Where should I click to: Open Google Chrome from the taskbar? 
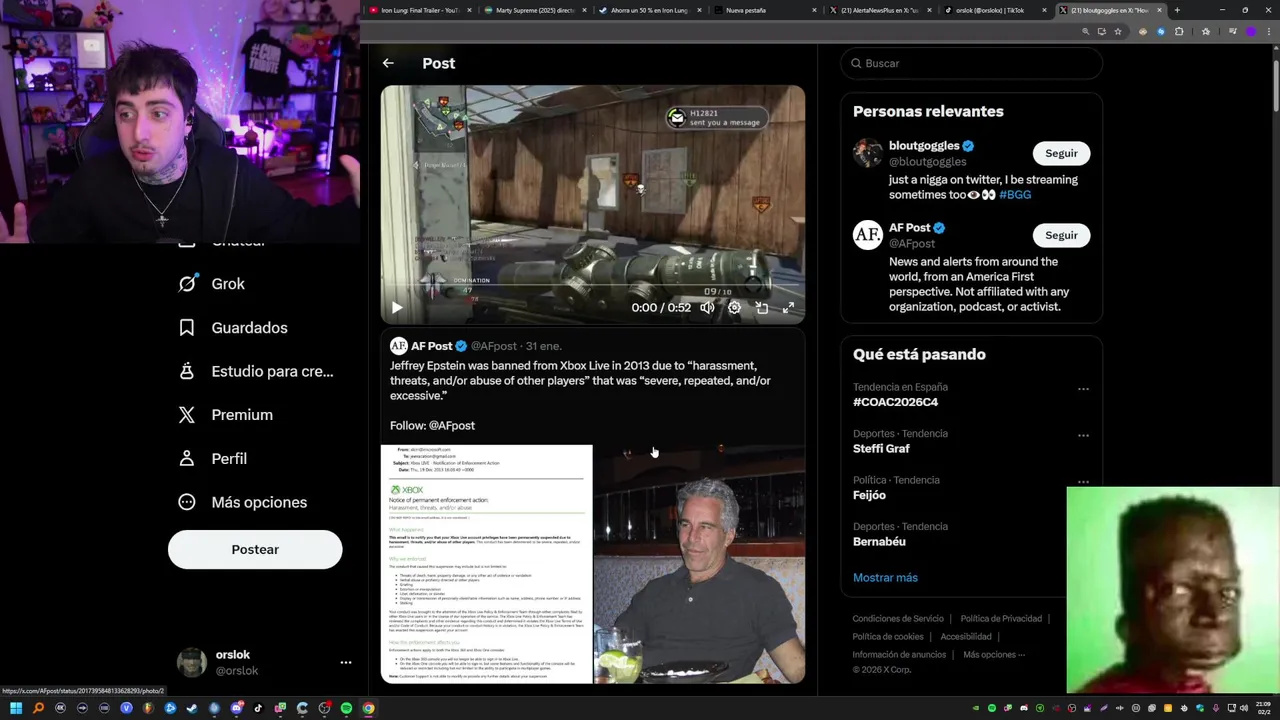click(368, 709)
